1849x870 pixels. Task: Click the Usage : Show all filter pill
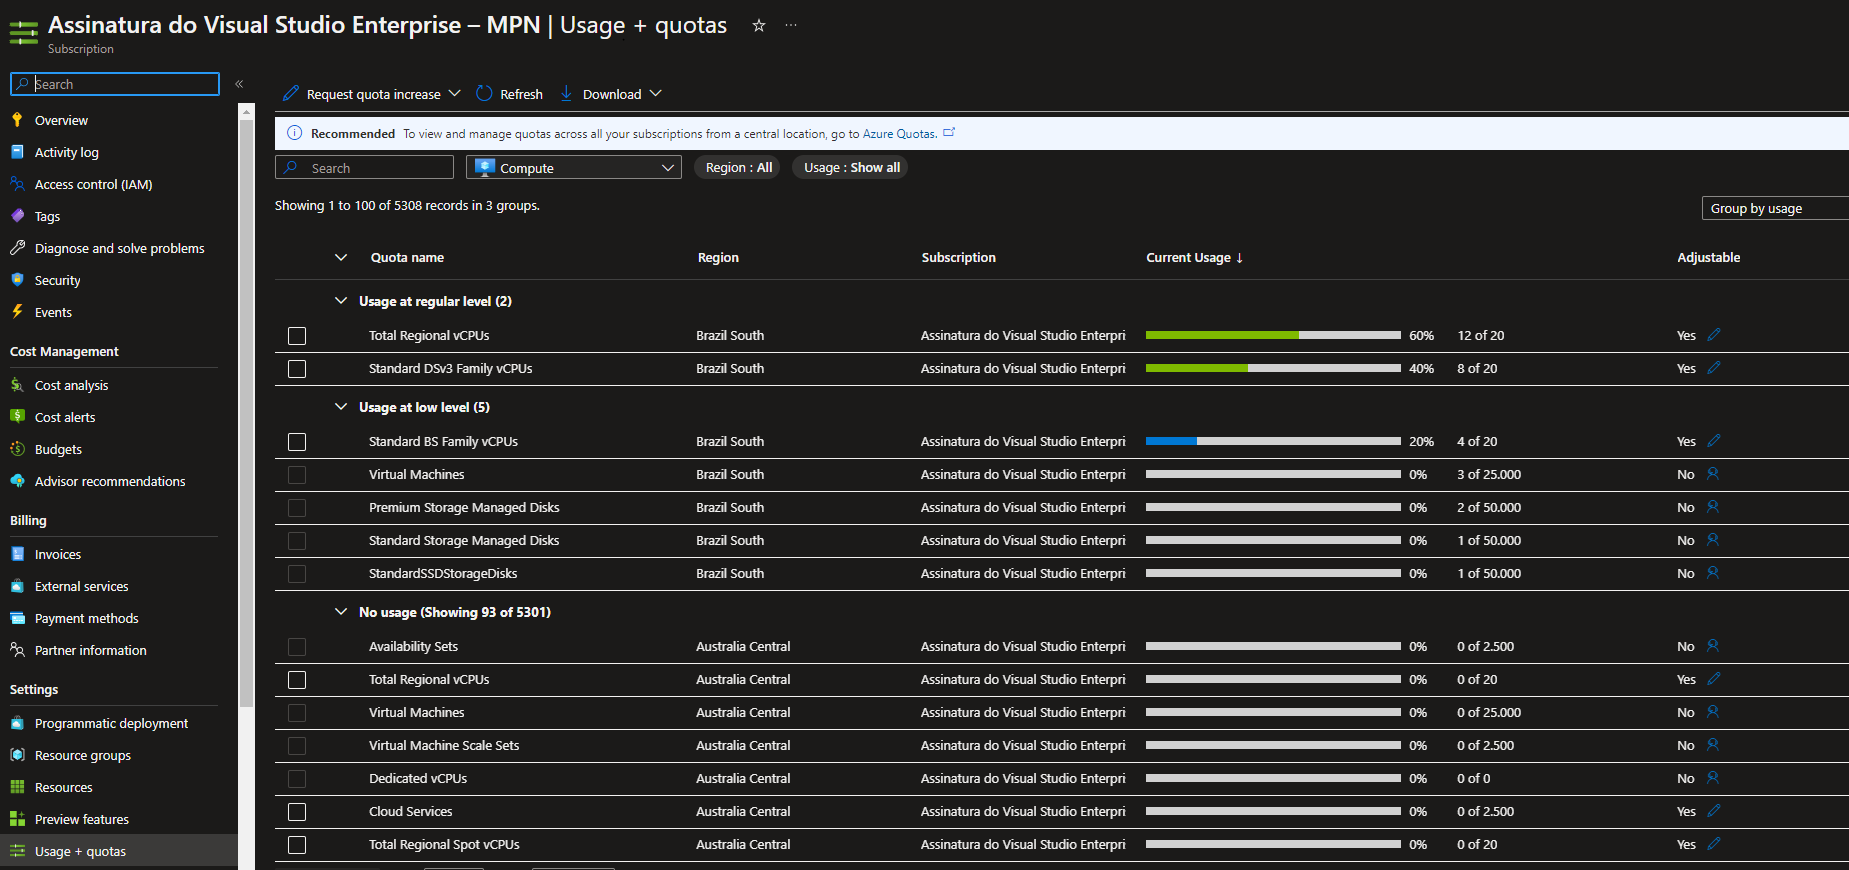point(851,168)
